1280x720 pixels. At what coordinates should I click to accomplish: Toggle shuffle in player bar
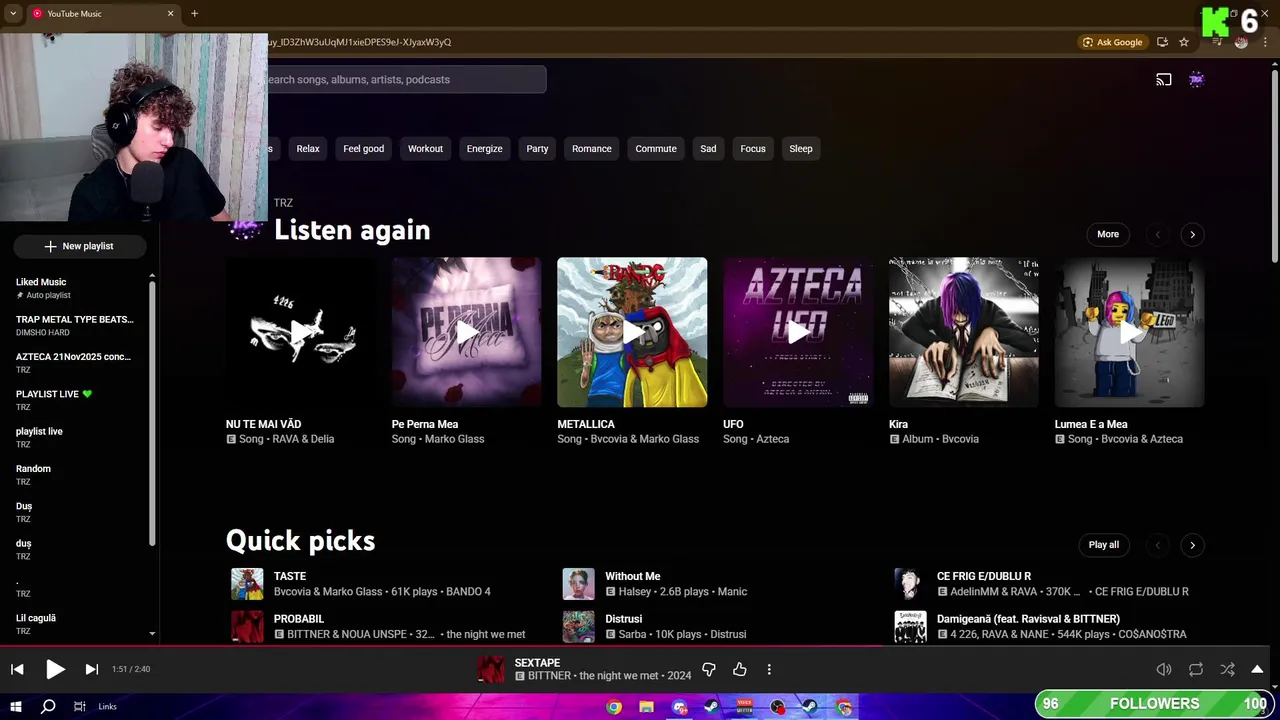(x=1227, y=669)
